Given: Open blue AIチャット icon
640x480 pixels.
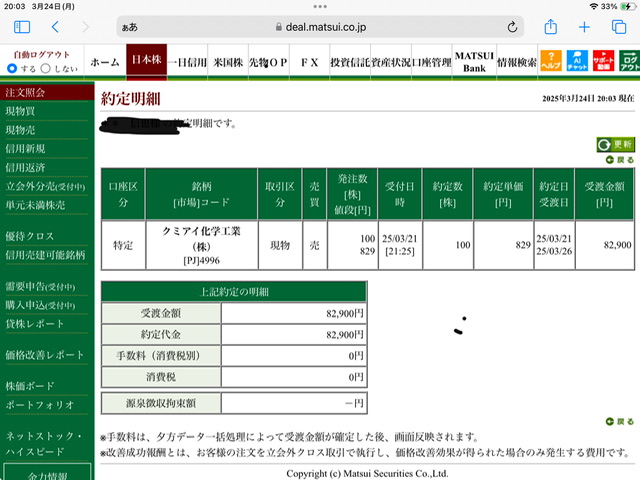Looking at the screenshot, I should [x=577, y=60].
